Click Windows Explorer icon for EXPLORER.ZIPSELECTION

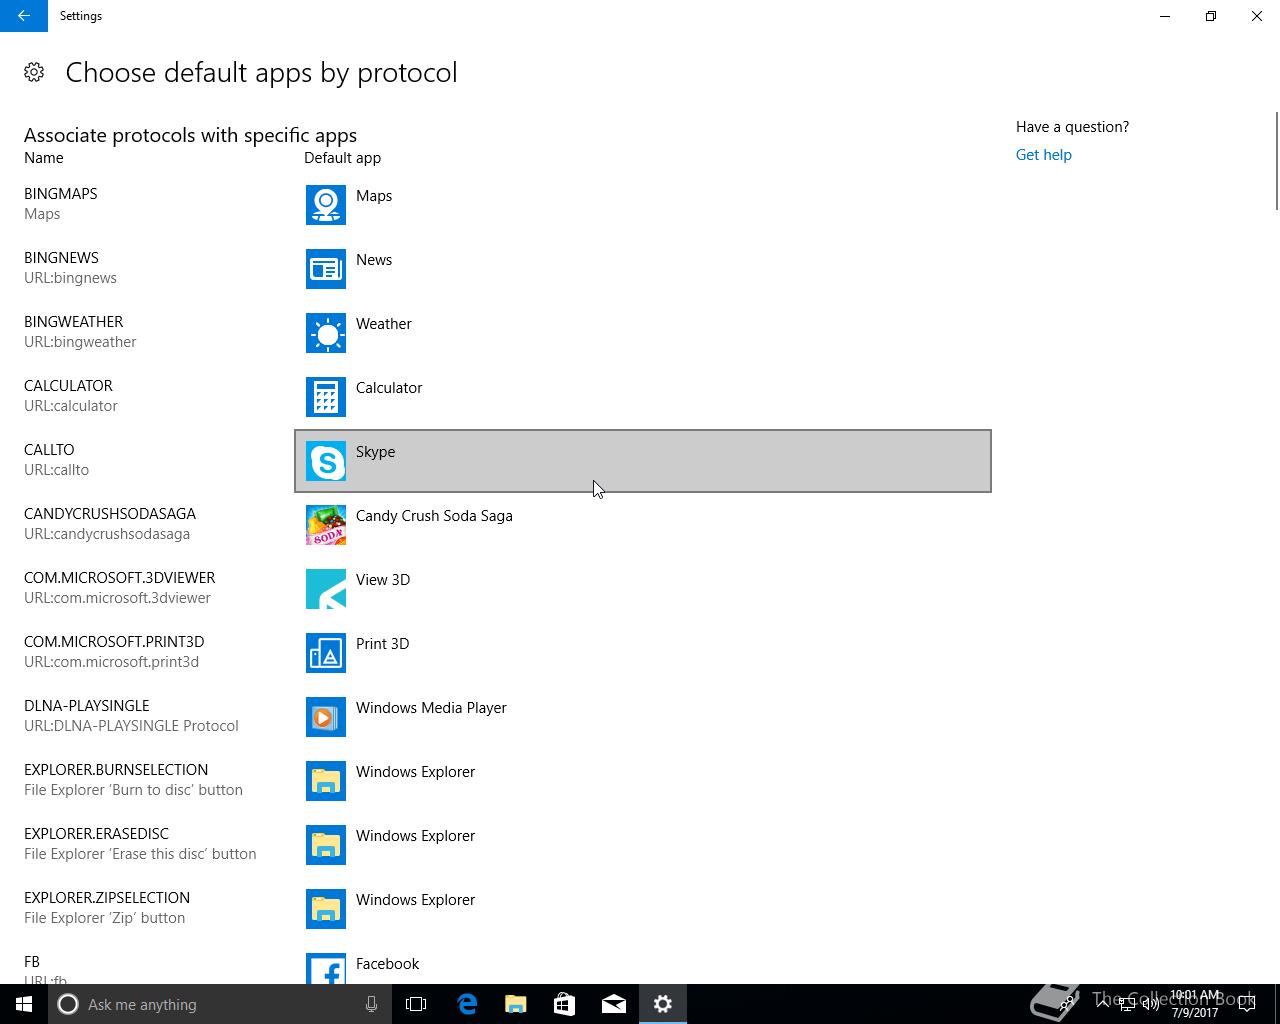click(x=326, y=909)
